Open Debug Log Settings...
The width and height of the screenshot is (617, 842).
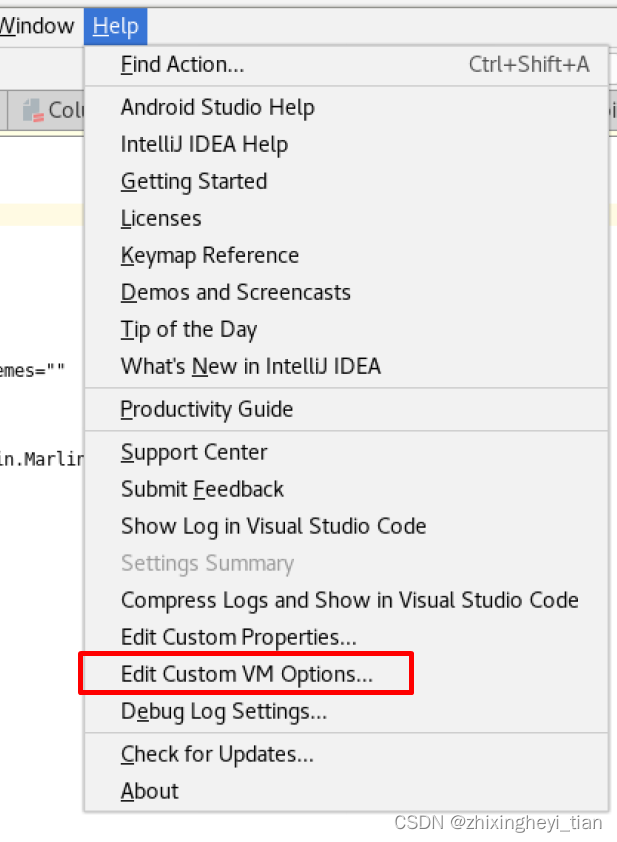[x=346, y=712]
